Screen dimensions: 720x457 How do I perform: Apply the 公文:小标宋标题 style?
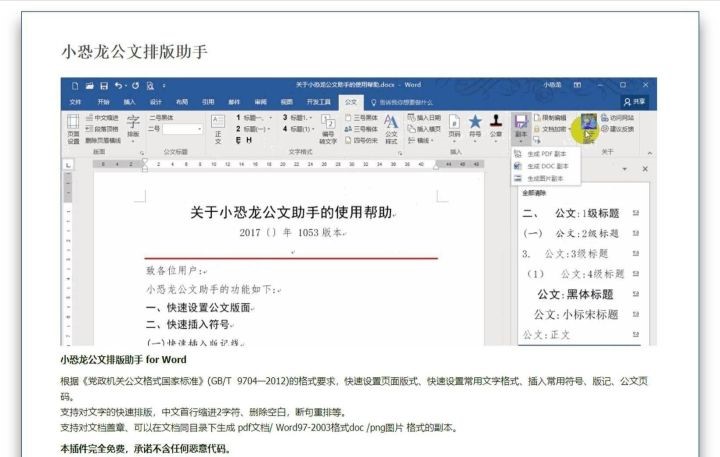(581, 315)
